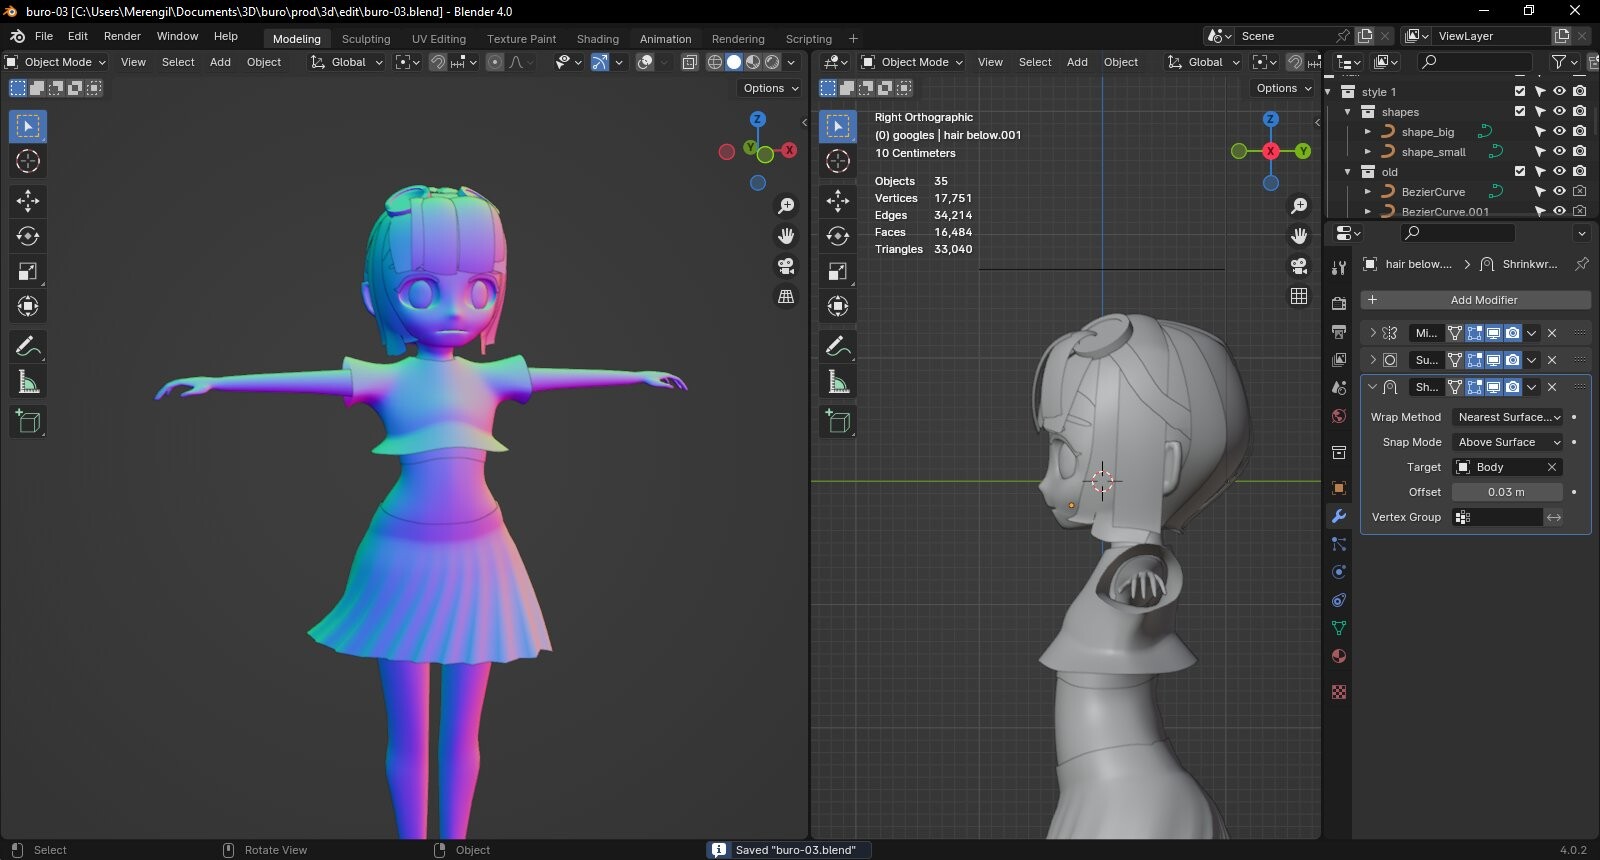Viewport: 1600px width, 860px height.
Task: Open the Render properties tab
Action: pyautogui.click(x=1339, y=303)
